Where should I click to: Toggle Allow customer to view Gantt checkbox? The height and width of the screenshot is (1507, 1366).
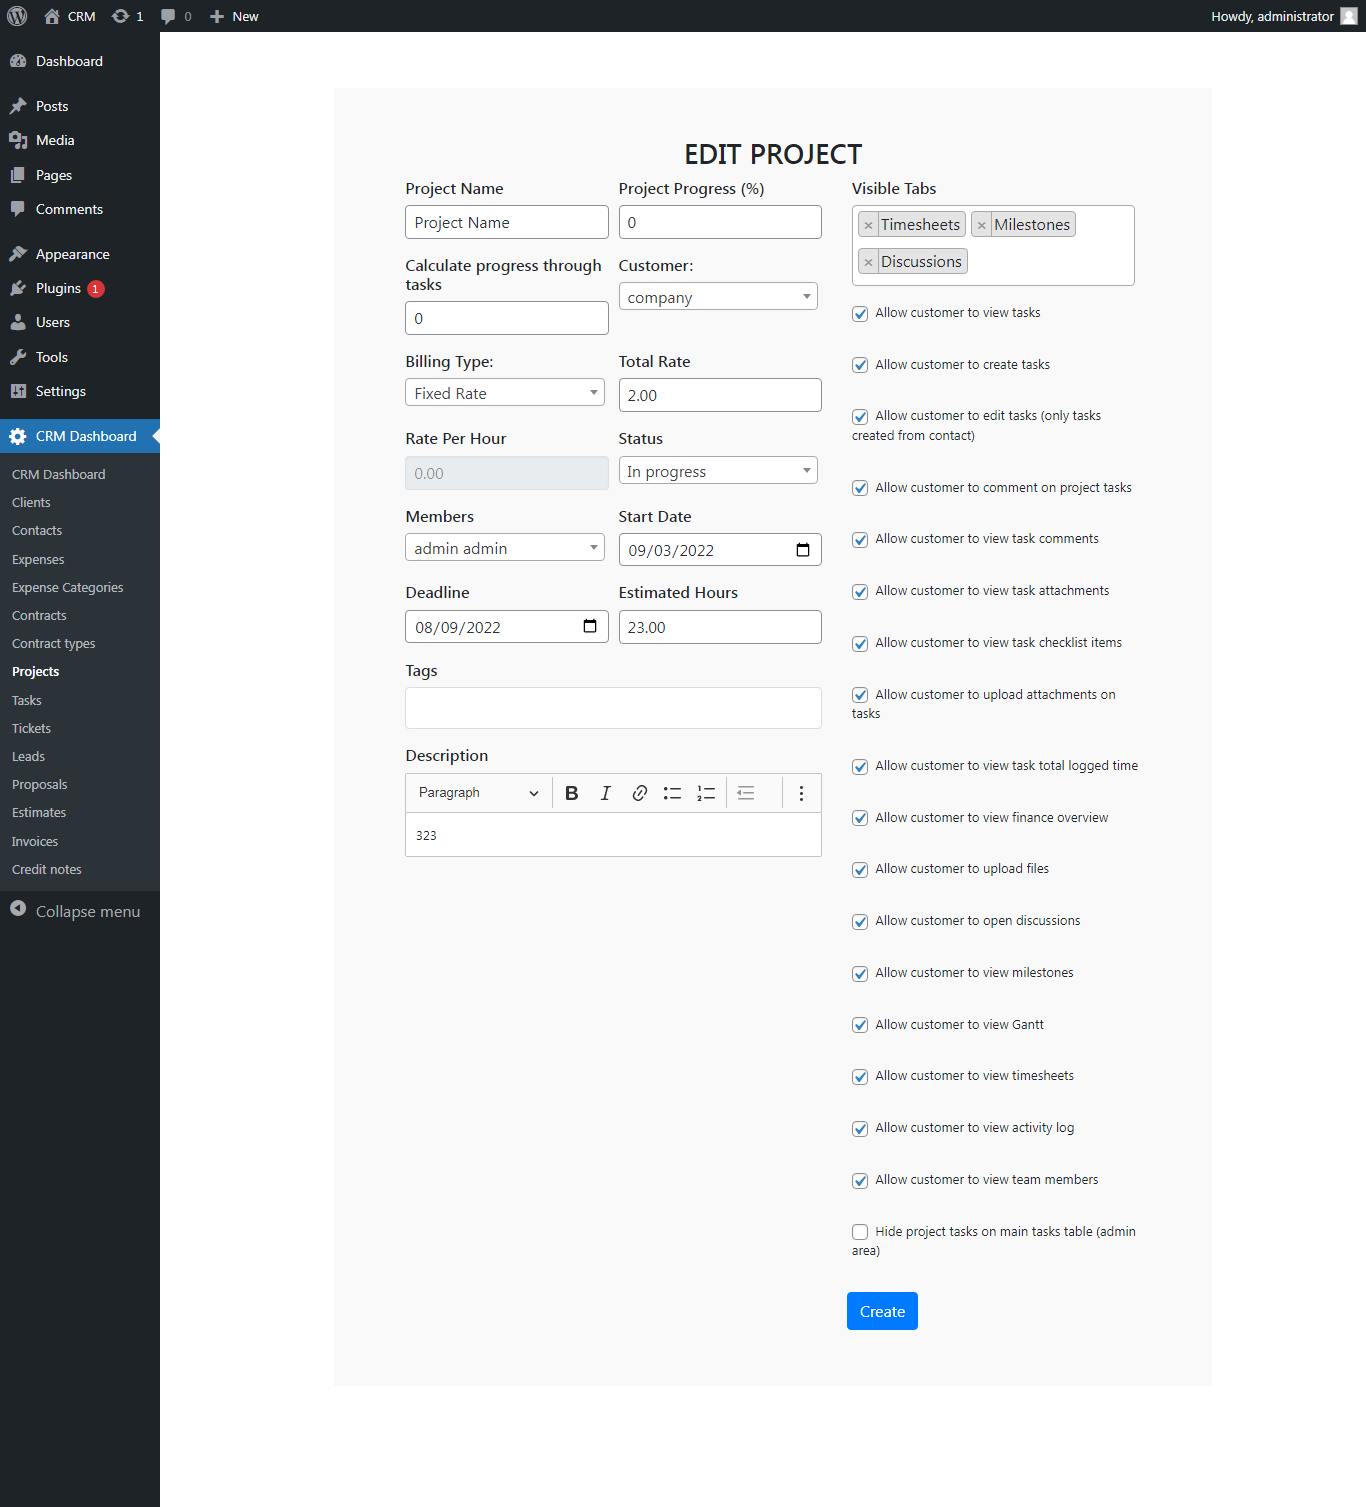pyautogui.click(x=860, y=1025)
